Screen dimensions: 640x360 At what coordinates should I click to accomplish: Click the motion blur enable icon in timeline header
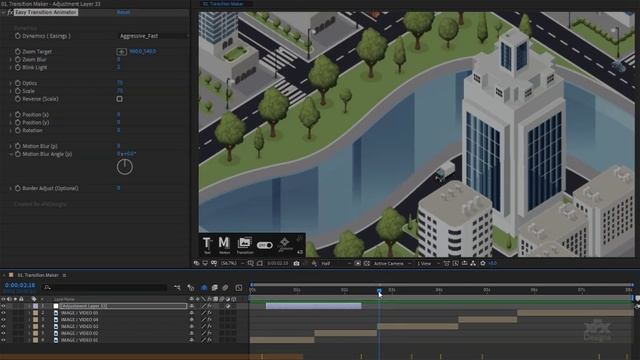225,288
